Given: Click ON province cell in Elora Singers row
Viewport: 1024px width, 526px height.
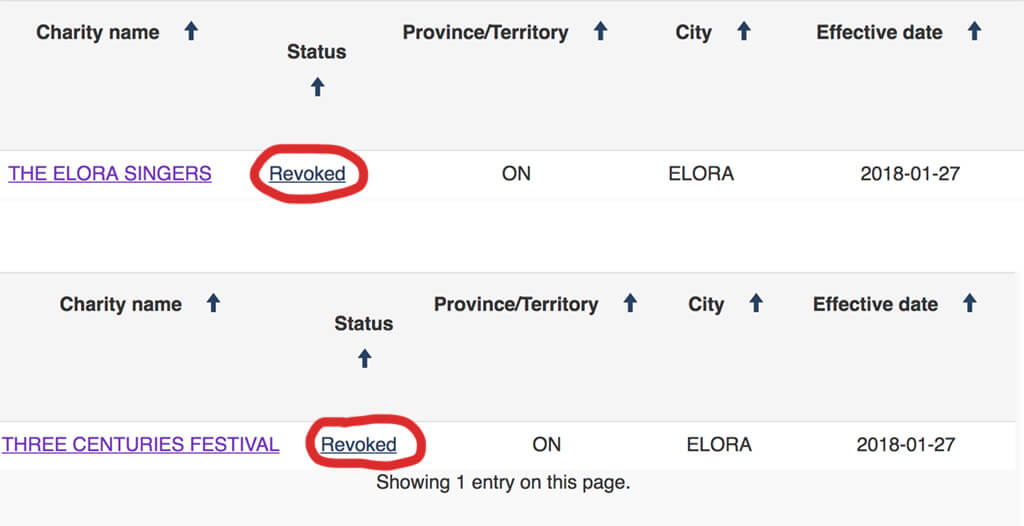Looking at the screenshot, I should pos(516,174).
